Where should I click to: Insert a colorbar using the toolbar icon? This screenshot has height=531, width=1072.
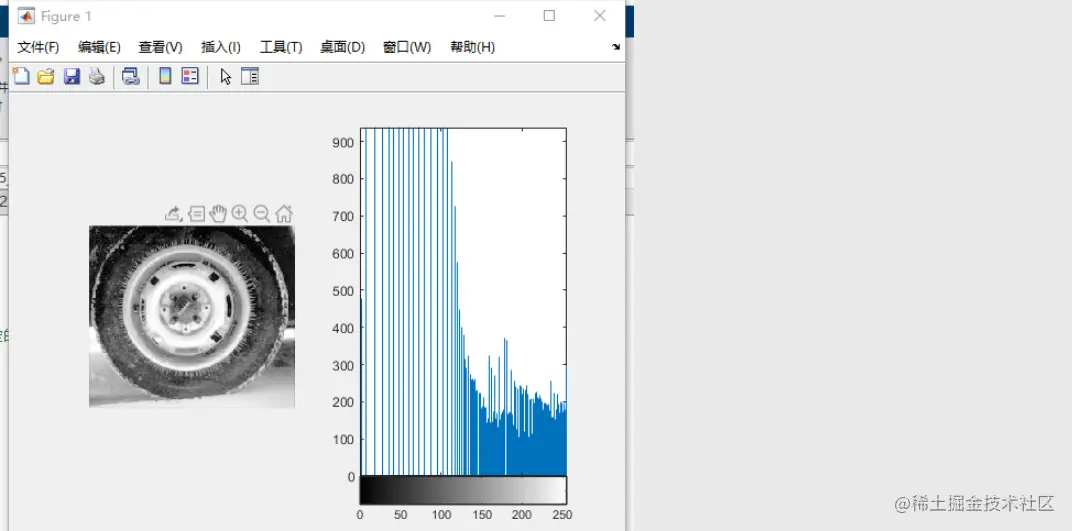point(165,76)
